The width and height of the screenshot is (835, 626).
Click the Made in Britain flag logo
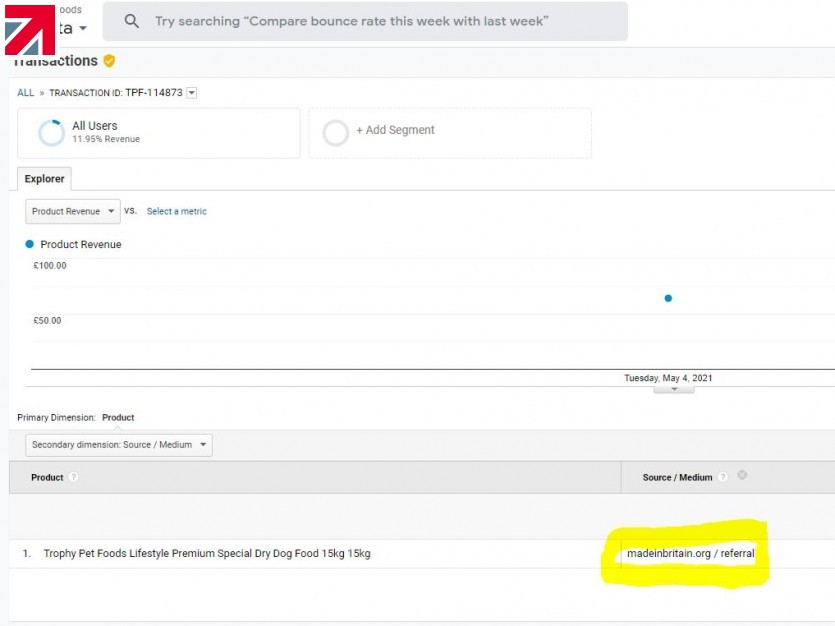[29, 30]
